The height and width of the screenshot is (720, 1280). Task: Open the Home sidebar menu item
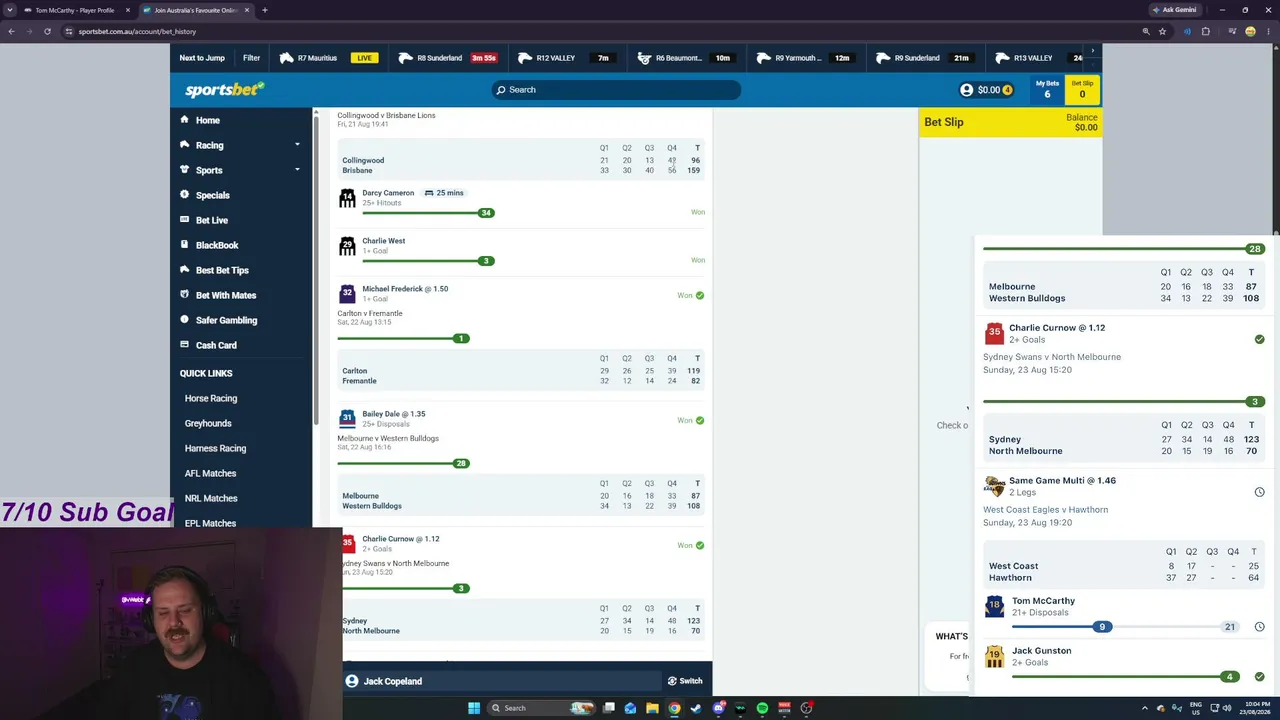241,120
